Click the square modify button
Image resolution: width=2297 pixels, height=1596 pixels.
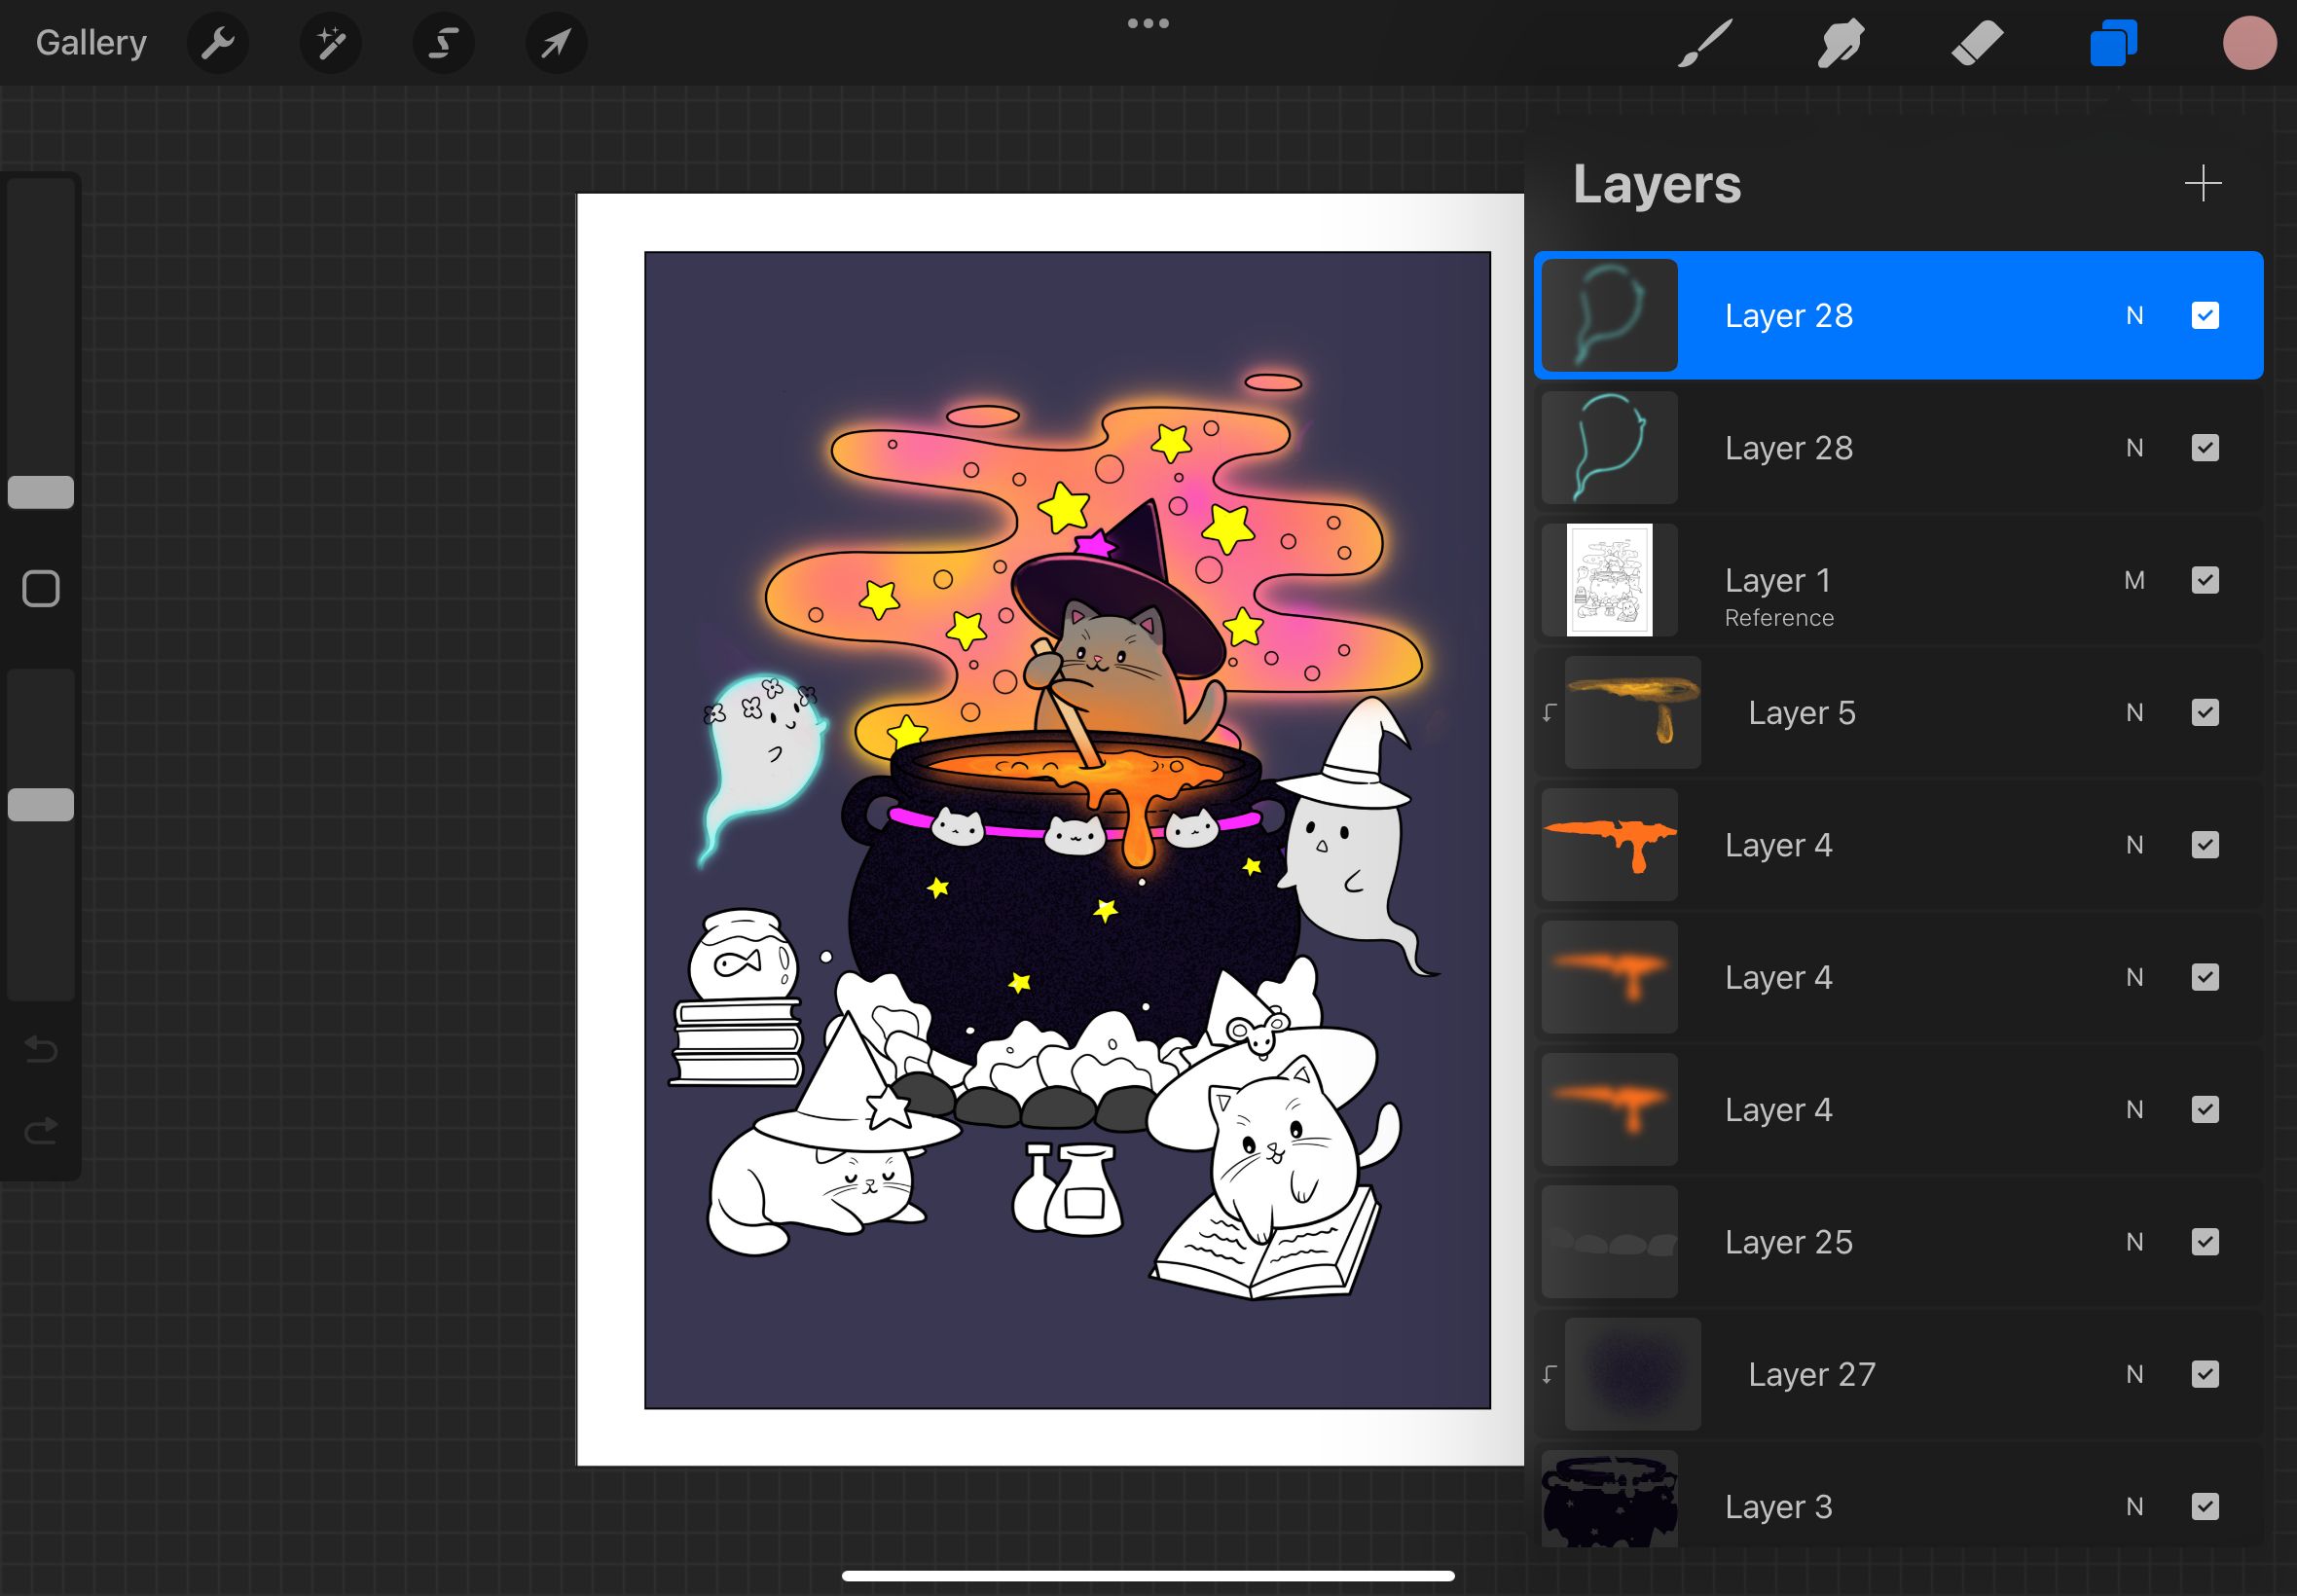[41, 589]
